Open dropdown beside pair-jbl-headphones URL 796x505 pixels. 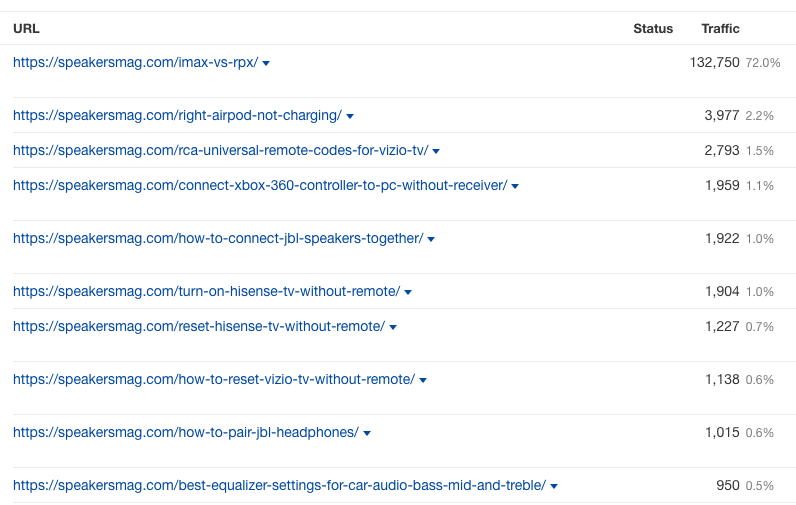point(367,433)
